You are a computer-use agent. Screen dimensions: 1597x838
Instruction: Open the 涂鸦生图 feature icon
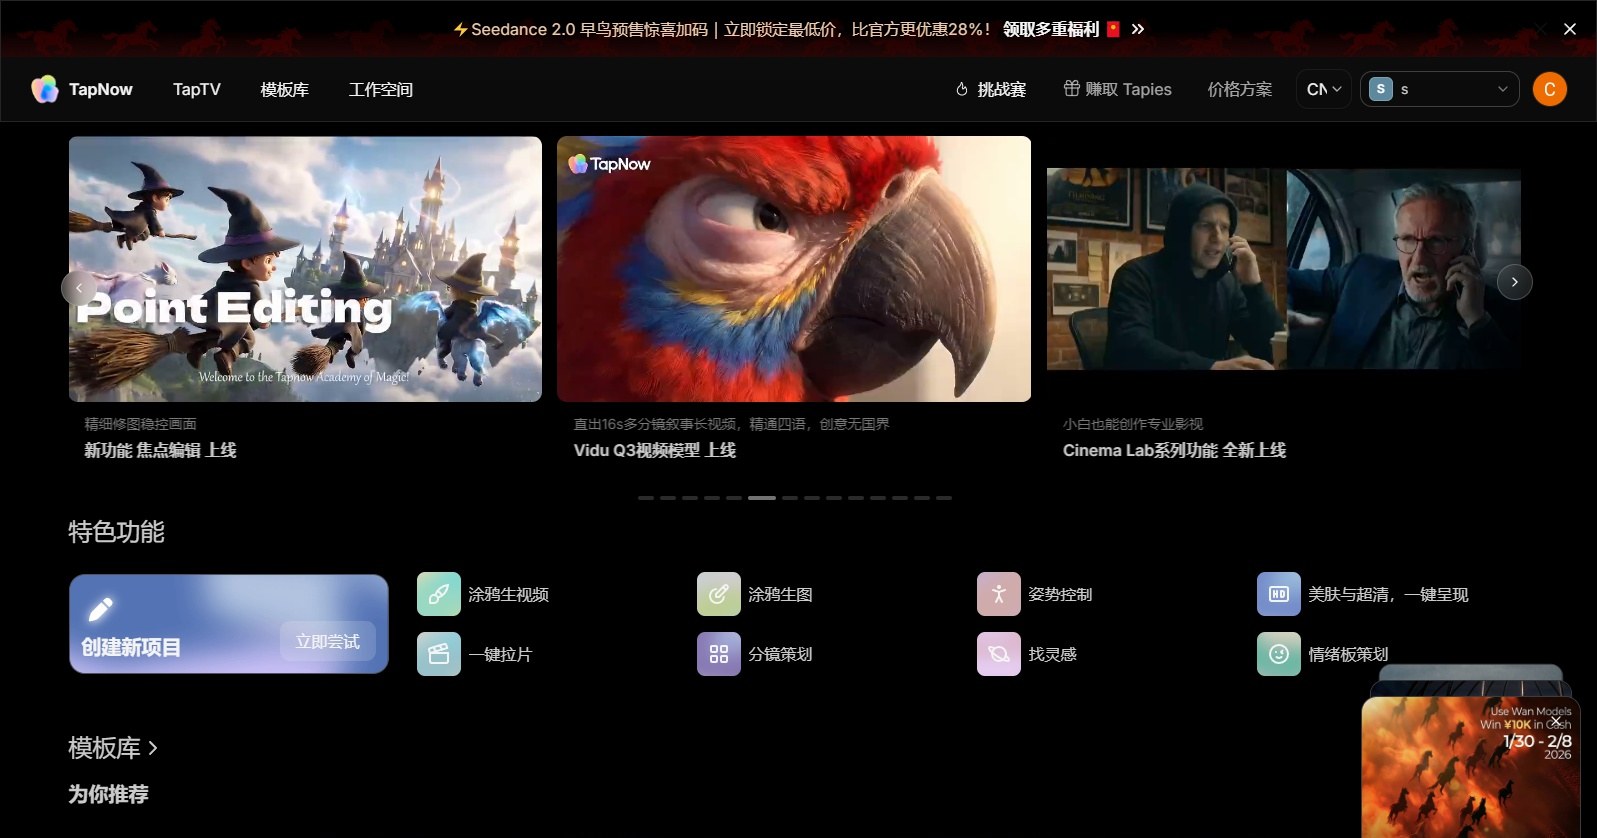coord(719,594)
